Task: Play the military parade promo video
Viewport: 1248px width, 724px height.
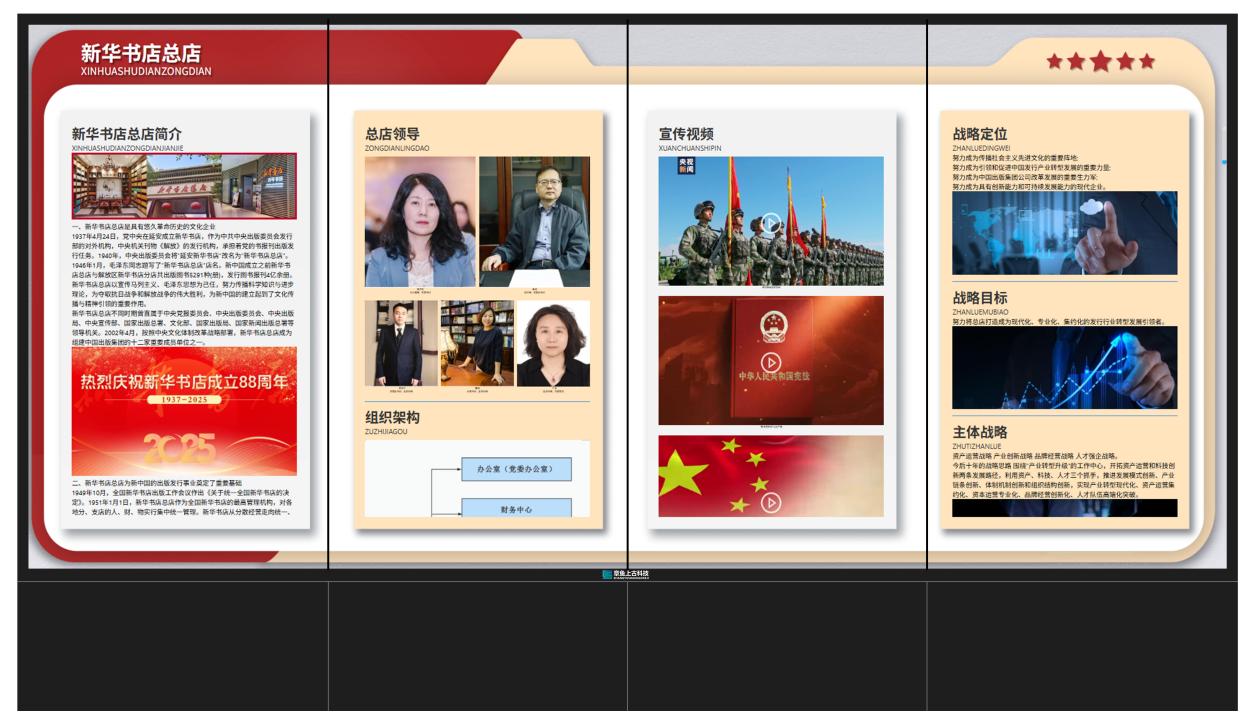Action: click(x=771, y=222)
